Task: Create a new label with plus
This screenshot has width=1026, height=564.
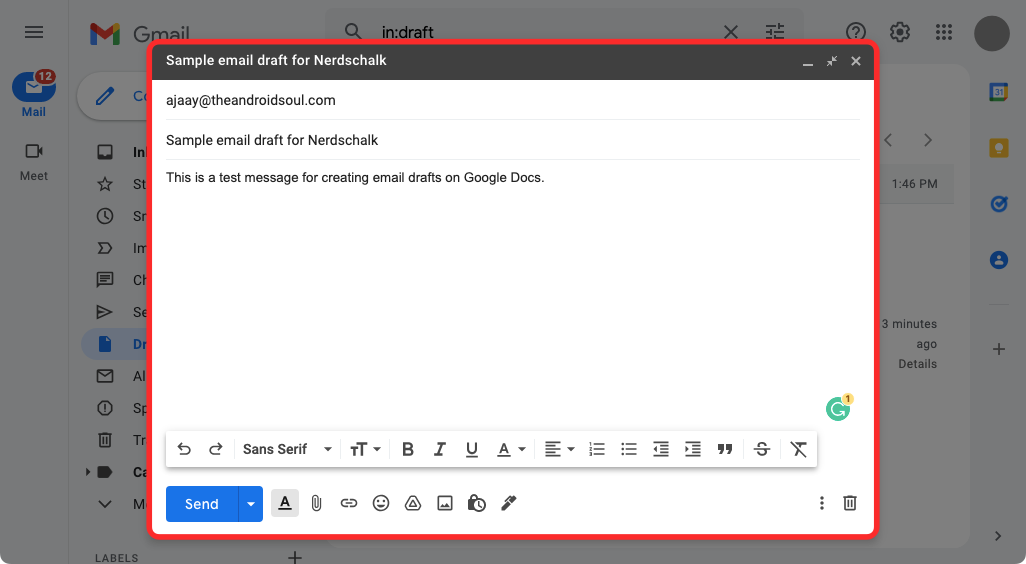Action: [x=295, y=557]
